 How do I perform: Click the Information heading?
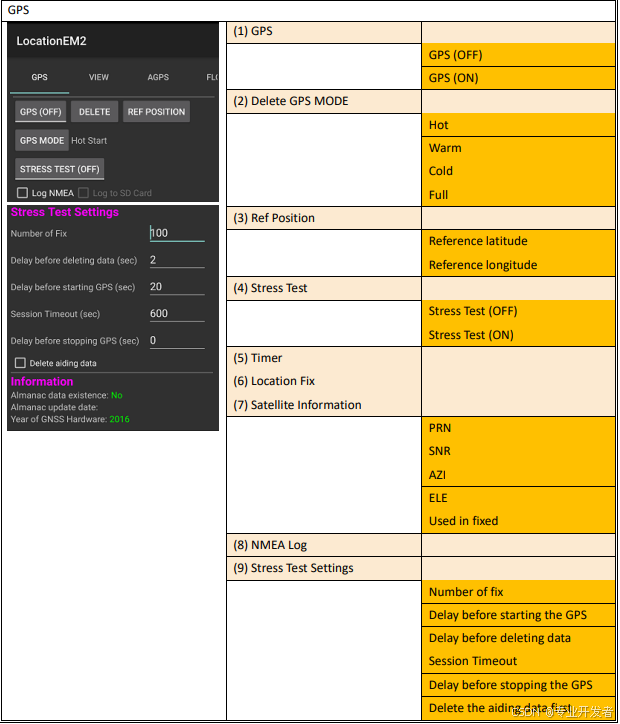coord(42,381)
